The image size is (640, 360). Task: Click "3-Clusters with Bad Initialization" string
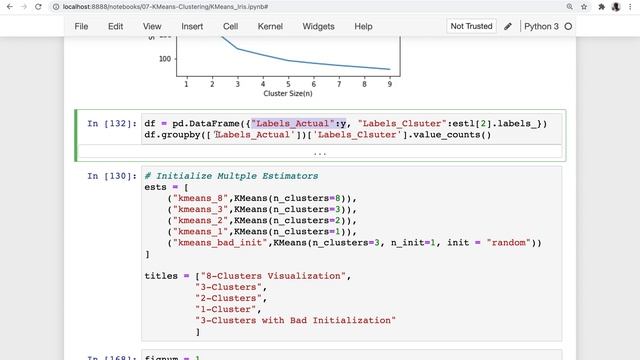[x=295, y=320]
